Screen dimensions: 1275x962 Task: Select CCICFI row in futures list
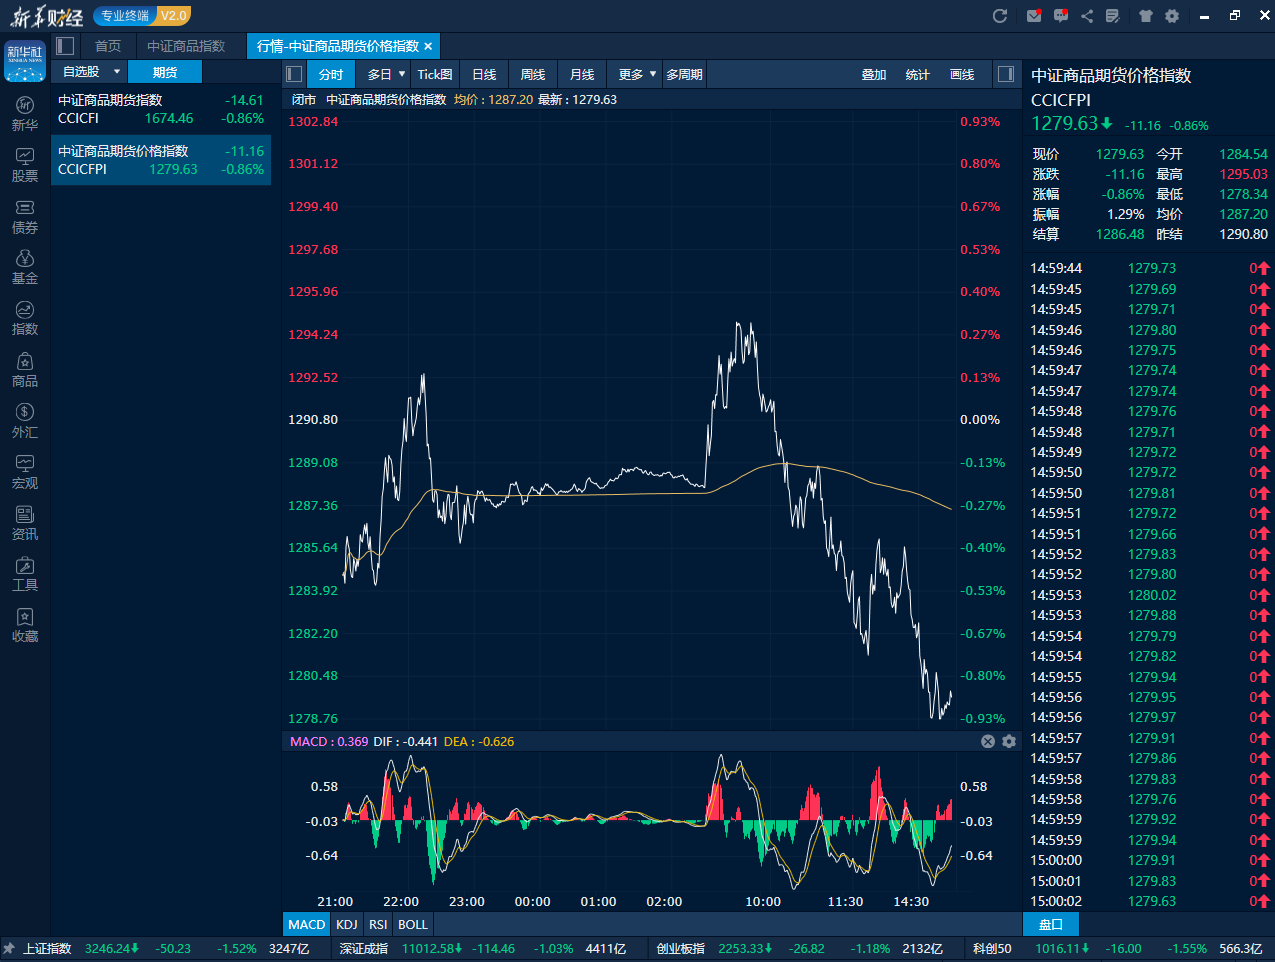[160, 109]
